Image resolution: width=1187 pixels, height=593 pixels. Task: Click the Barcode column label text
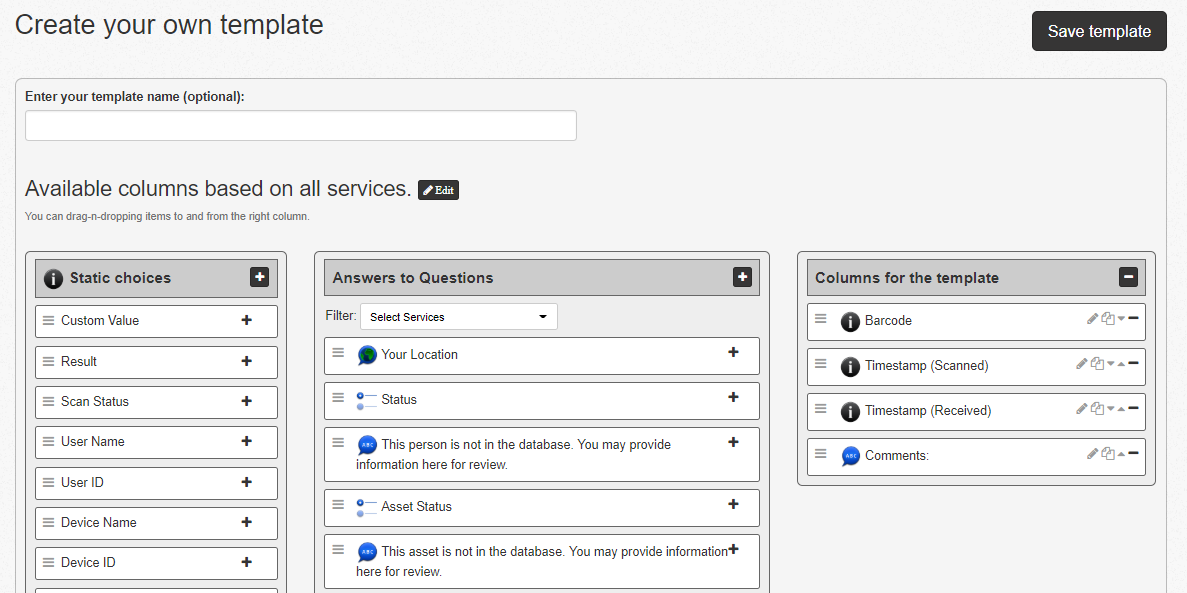(x=888, y=320)
